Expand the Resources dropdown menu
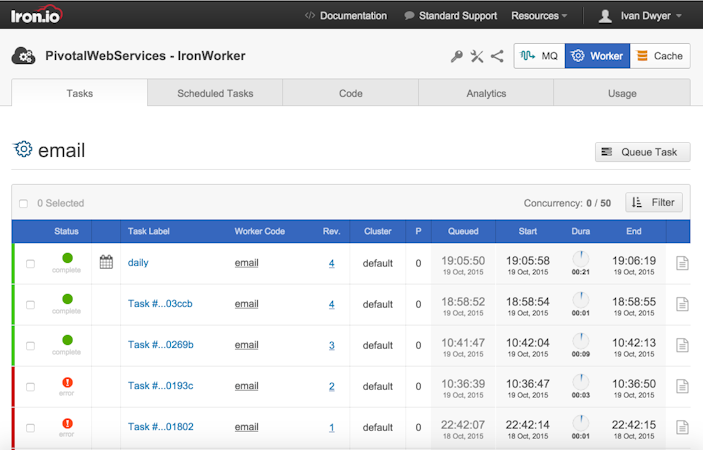 [539, 16]
